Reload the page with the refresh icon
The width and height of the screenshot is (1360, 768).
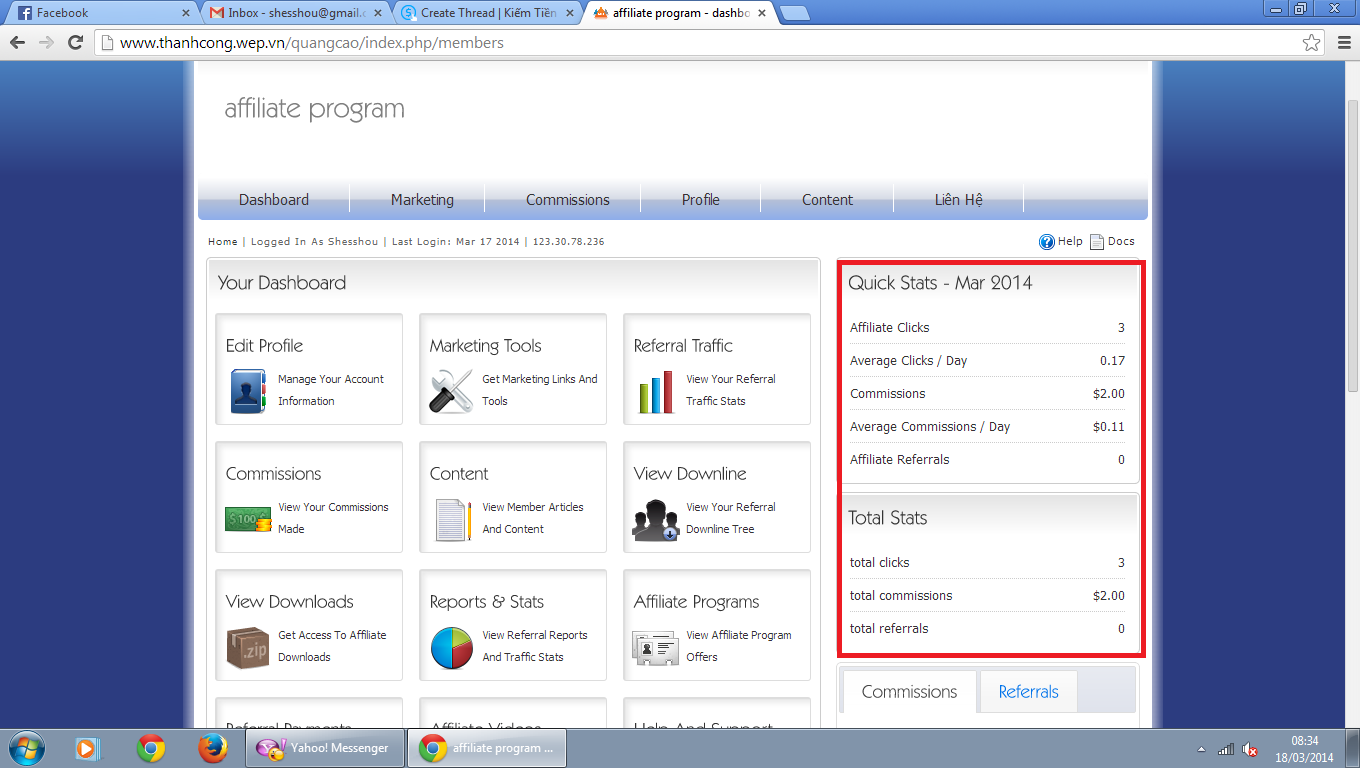pos(75,43)
